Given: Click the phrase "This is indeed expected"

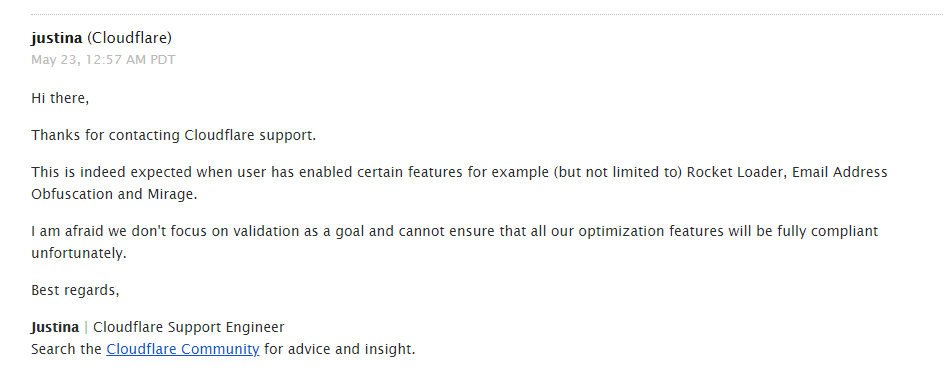Looking at the screenshot, I should click(x=111, y=172).
